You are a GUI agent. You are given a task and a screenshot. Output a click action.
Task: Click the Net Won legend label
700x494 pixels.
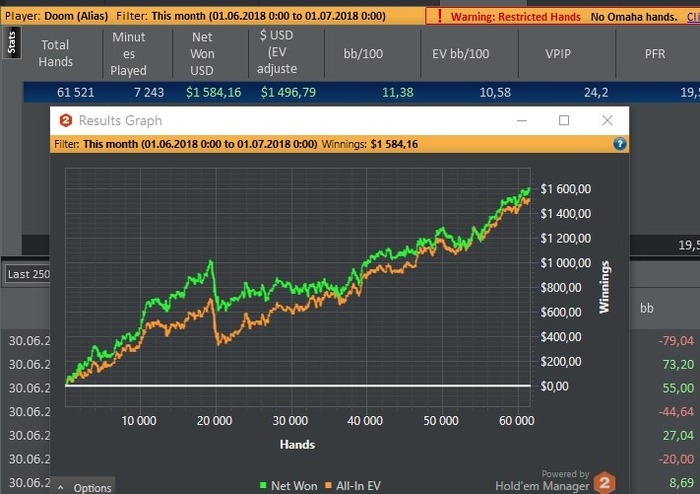(x=294, y=486)
